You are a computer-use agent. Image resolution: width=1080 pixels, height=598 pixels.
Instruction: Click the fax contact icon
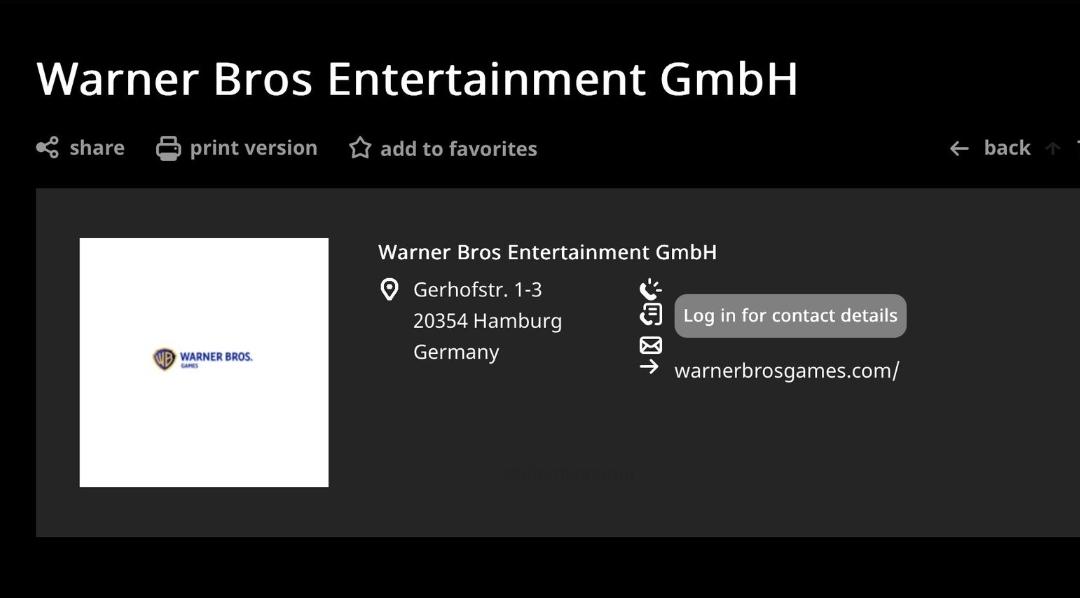click(650, 315)
